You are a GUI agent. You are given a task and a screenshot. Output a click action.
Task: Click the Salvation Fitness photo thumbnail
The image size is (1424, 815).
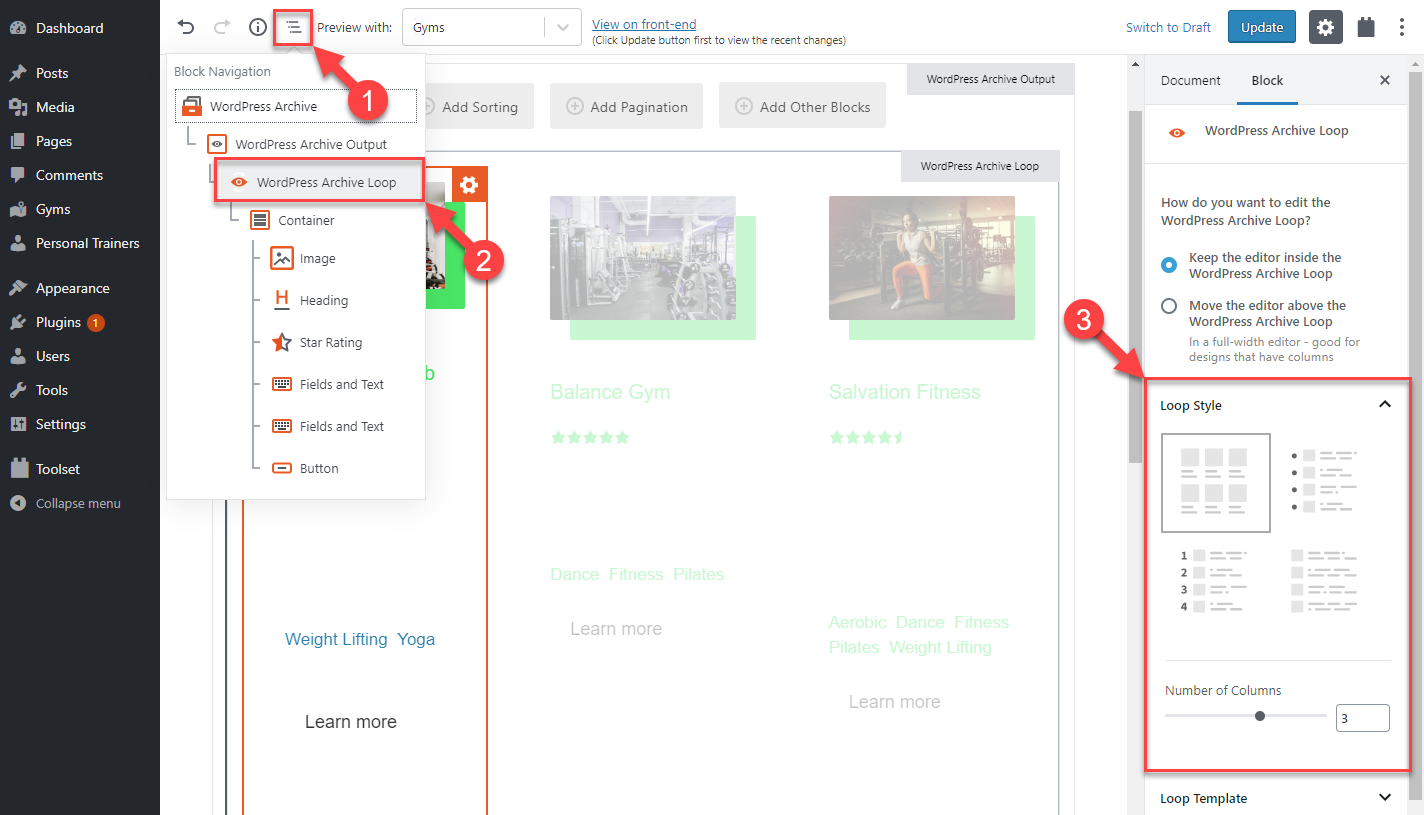922,258
